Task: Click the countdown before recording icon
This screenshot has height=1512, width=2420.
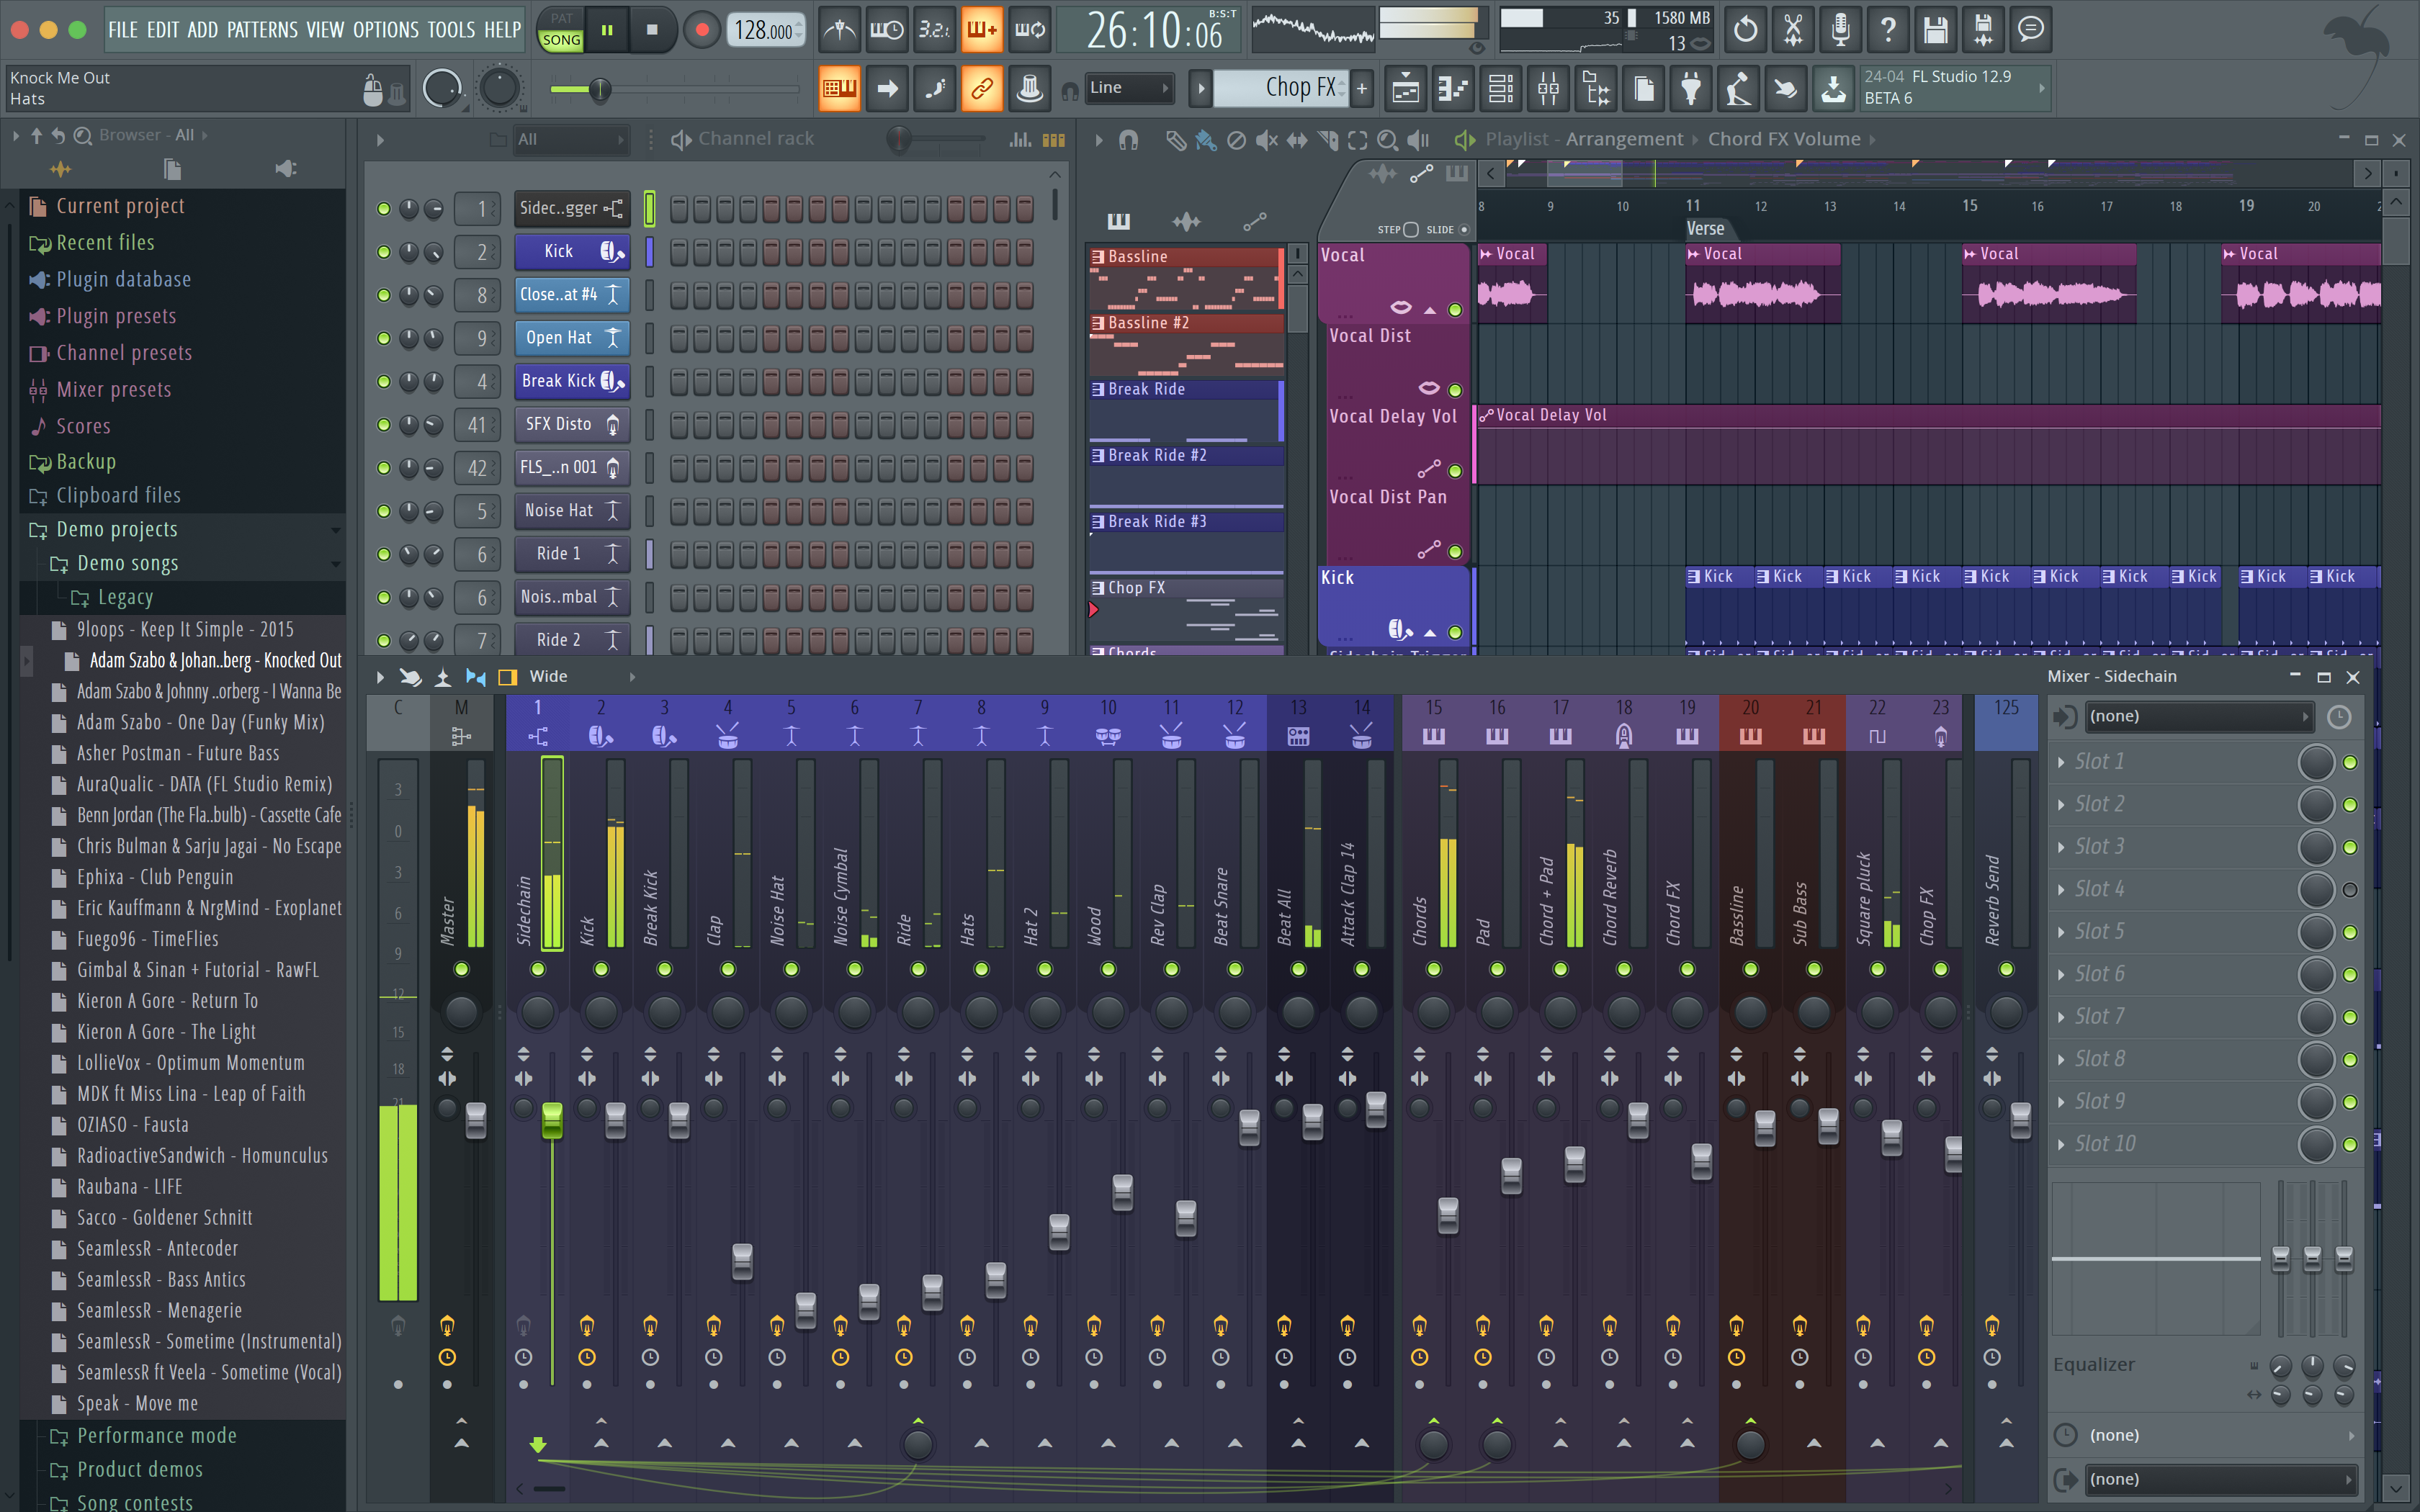Action: (x=934, y=30)
